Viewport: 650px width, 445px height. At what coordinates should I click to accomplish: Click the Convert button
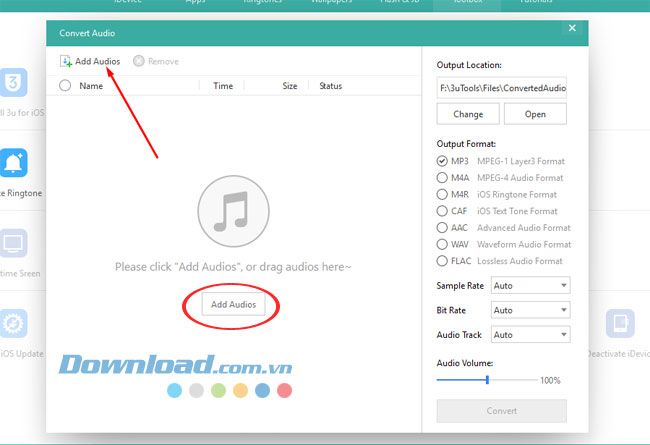pyautogui.click(x=502, y=411)
